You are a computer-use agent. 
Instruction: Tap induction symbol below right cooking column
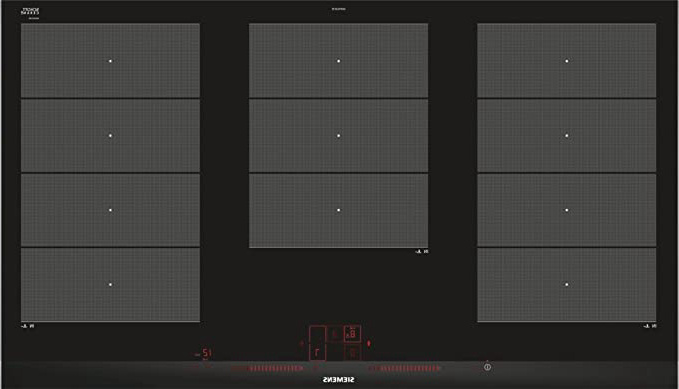(x=650, y=326)
